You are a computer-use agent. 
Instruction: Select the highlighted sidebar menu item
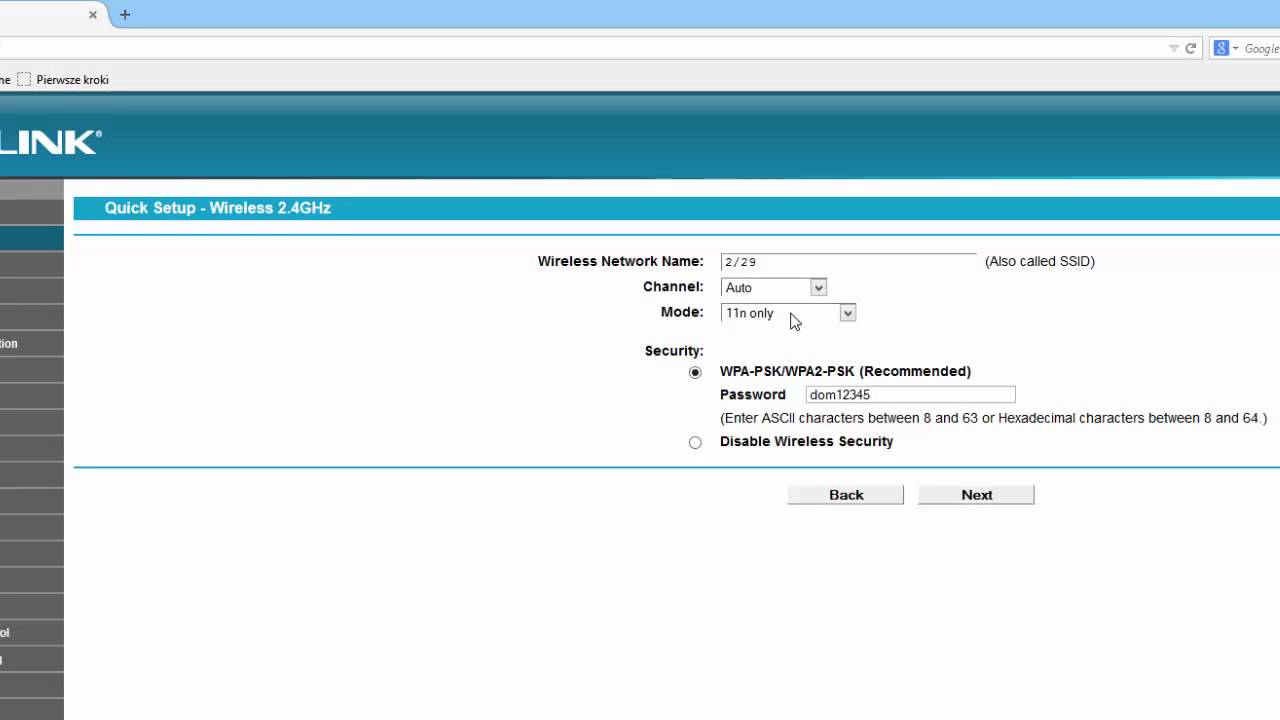[32, 238]
